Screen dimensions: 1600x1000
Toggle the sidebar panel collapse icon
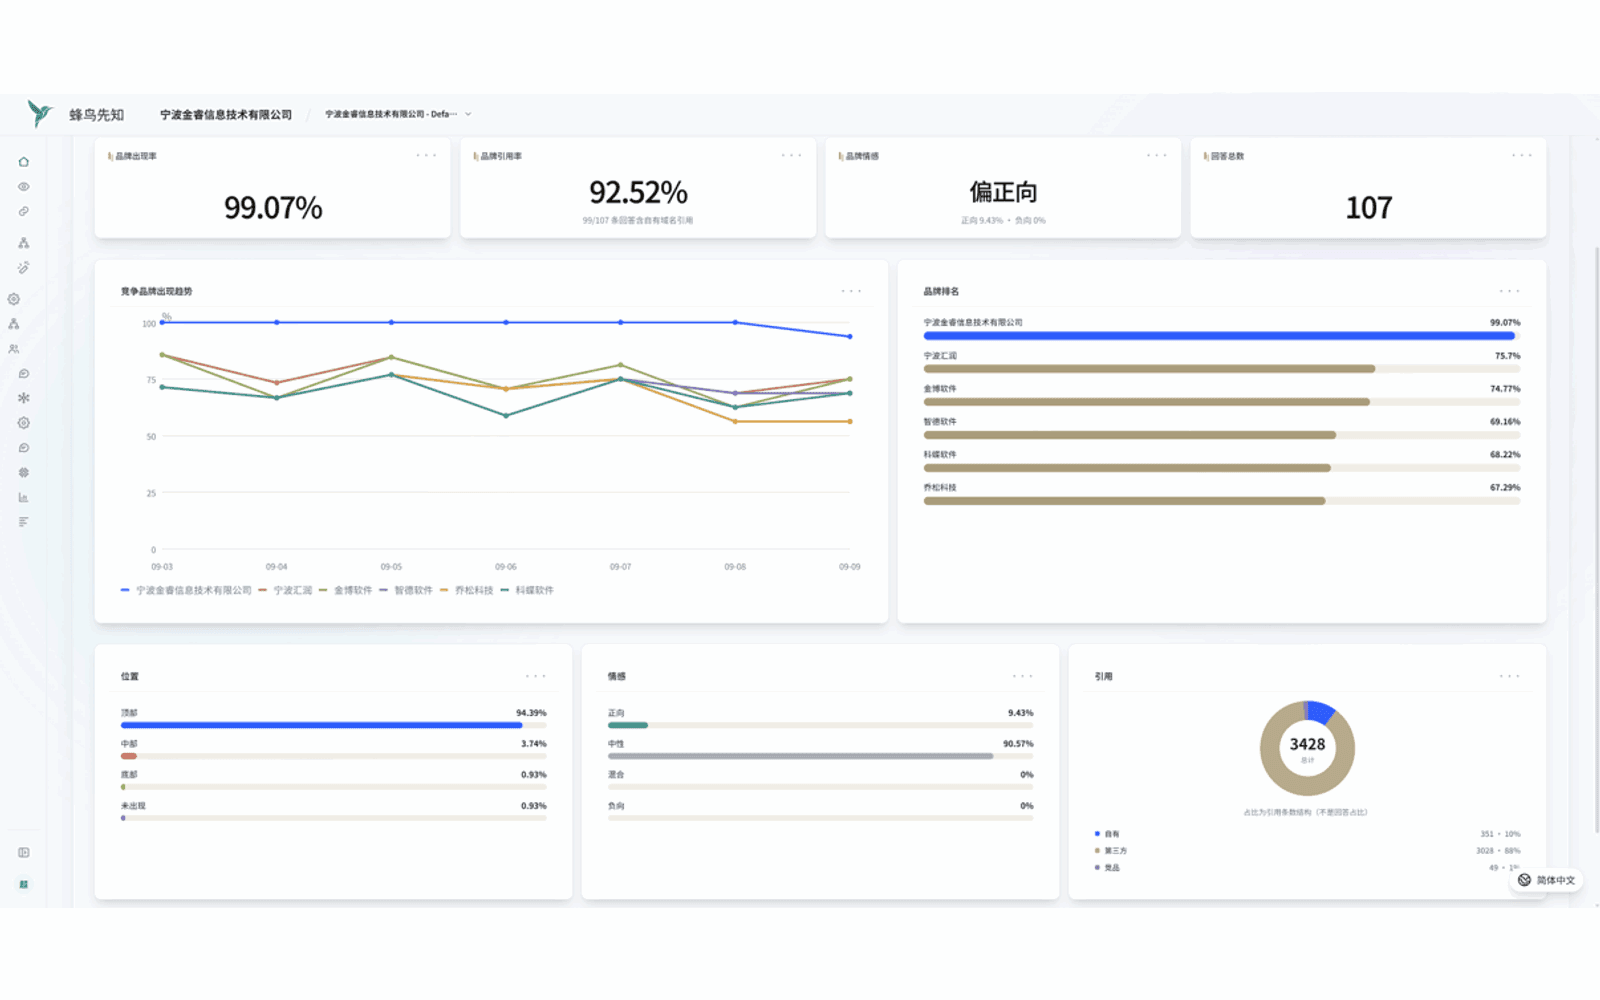(24, 853)
